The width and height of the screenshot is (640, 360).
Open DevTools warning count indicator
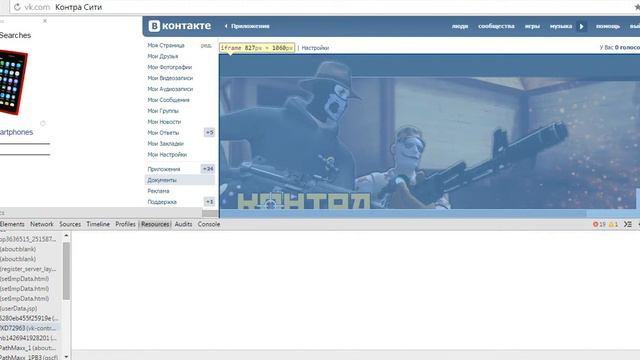(x=613, y=224)
